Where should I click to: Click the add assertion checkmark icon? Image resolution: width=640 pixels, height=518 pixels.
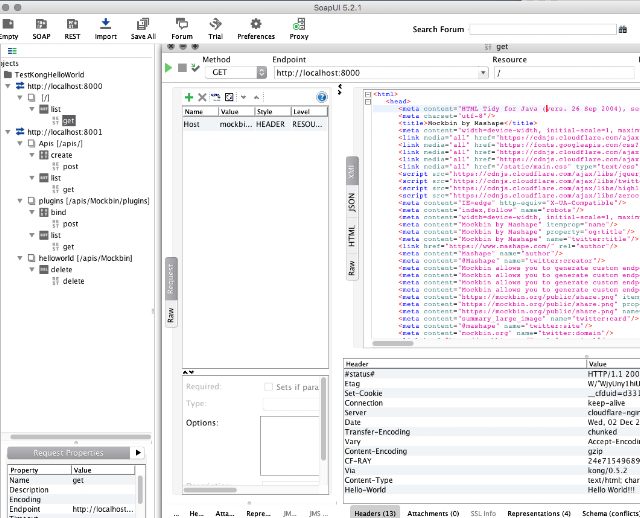click(x=196, y=68)
